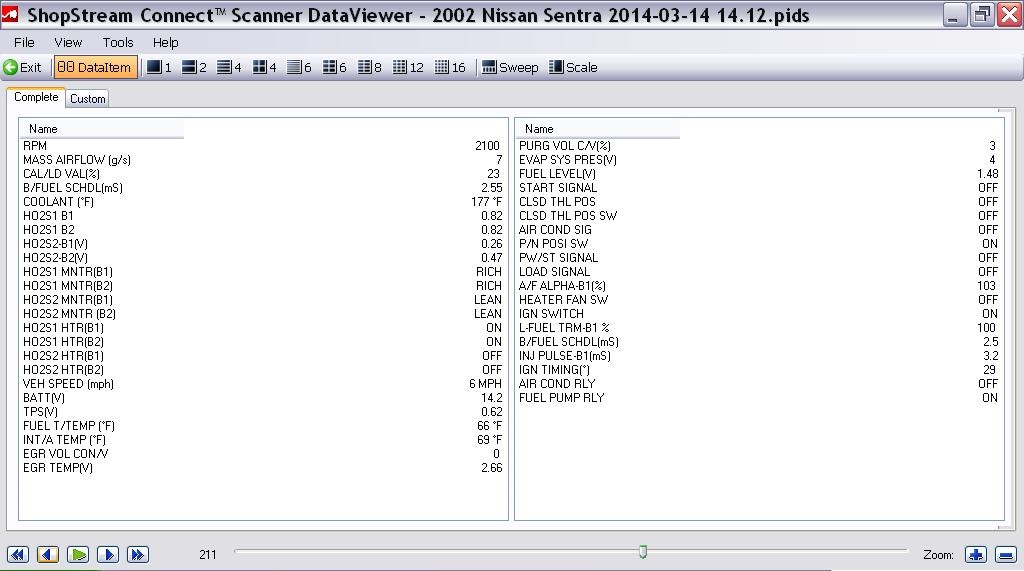
Task: Select the CAL/LD VAL(%) row
Action: pos(263,174)
